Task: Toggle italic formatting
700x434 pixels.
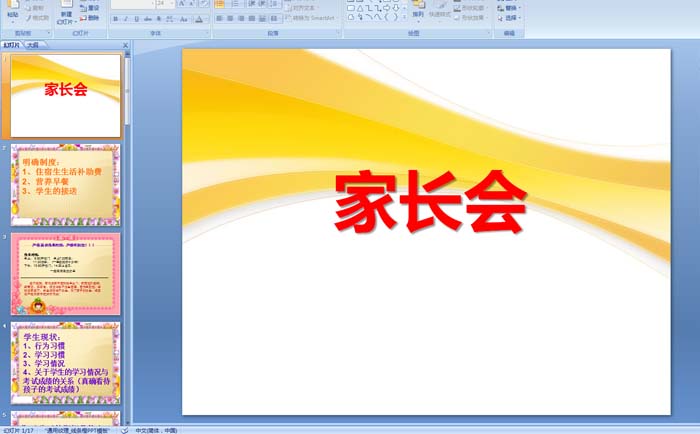Action: click(126, 19)
